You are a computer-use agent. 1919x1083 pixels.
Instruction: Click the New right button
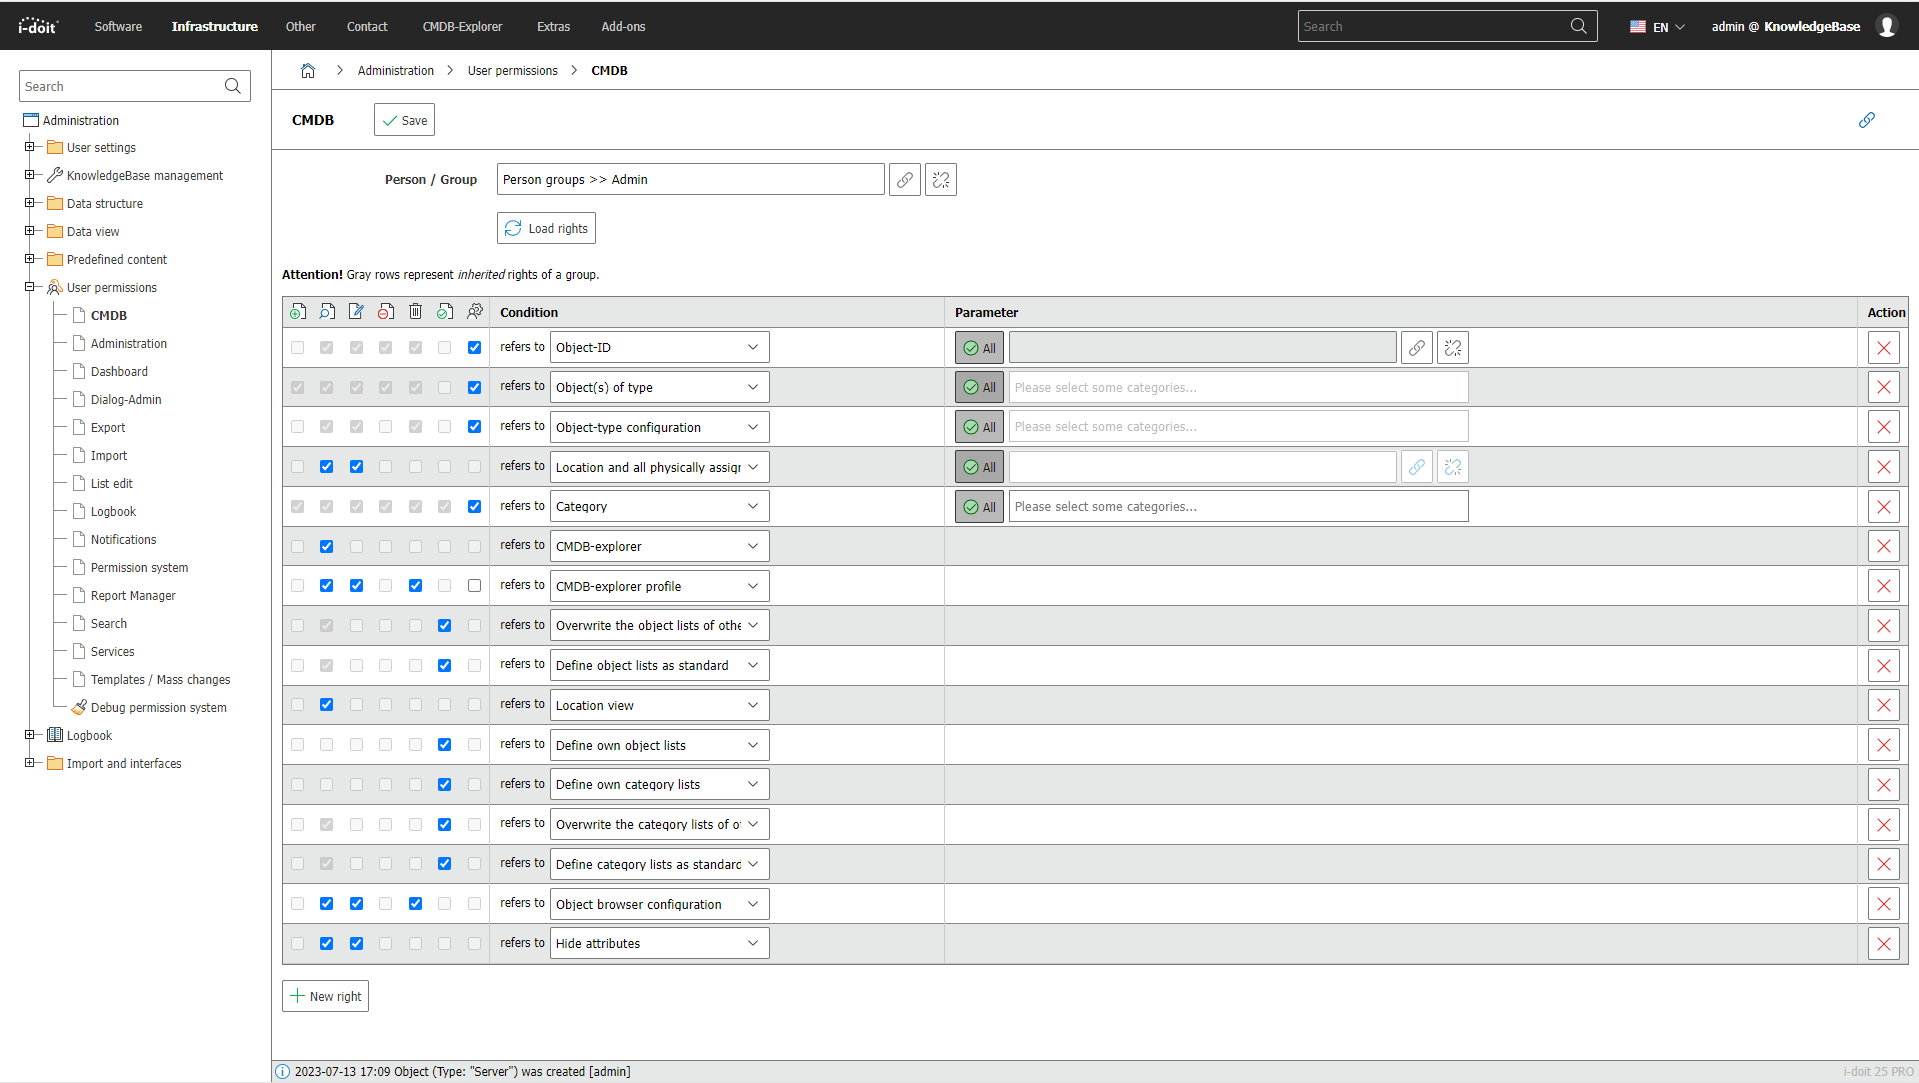(325, 997)
